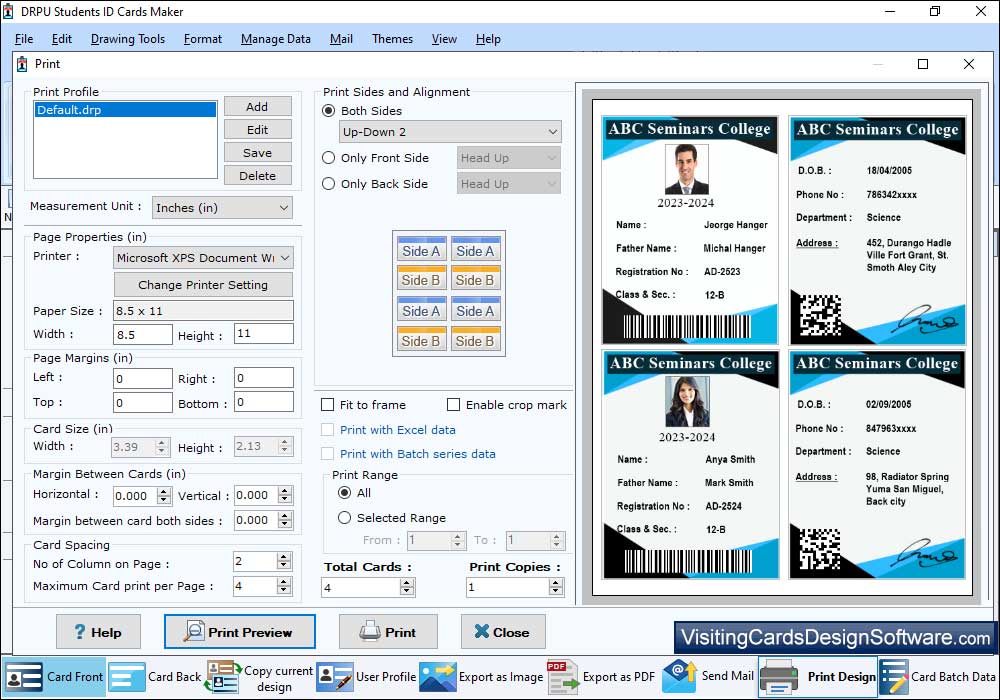Click the Help button with question mark

point(98,632)
